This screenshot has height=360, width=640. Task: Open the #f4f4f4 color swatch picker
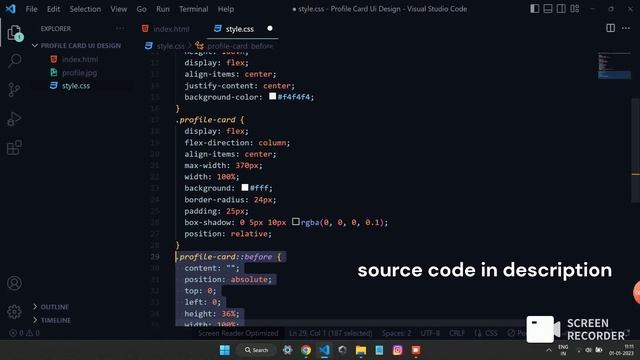click(x=273, y=96)
